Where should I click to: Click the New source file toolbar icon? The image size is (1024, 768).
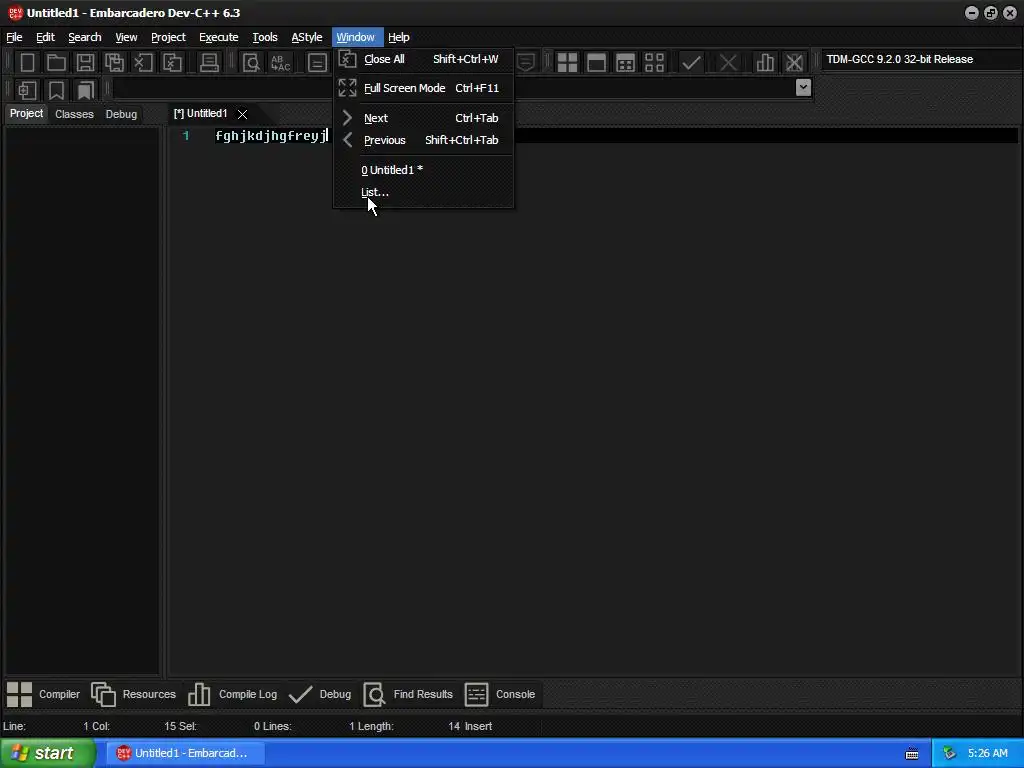[x=27, y=63]
